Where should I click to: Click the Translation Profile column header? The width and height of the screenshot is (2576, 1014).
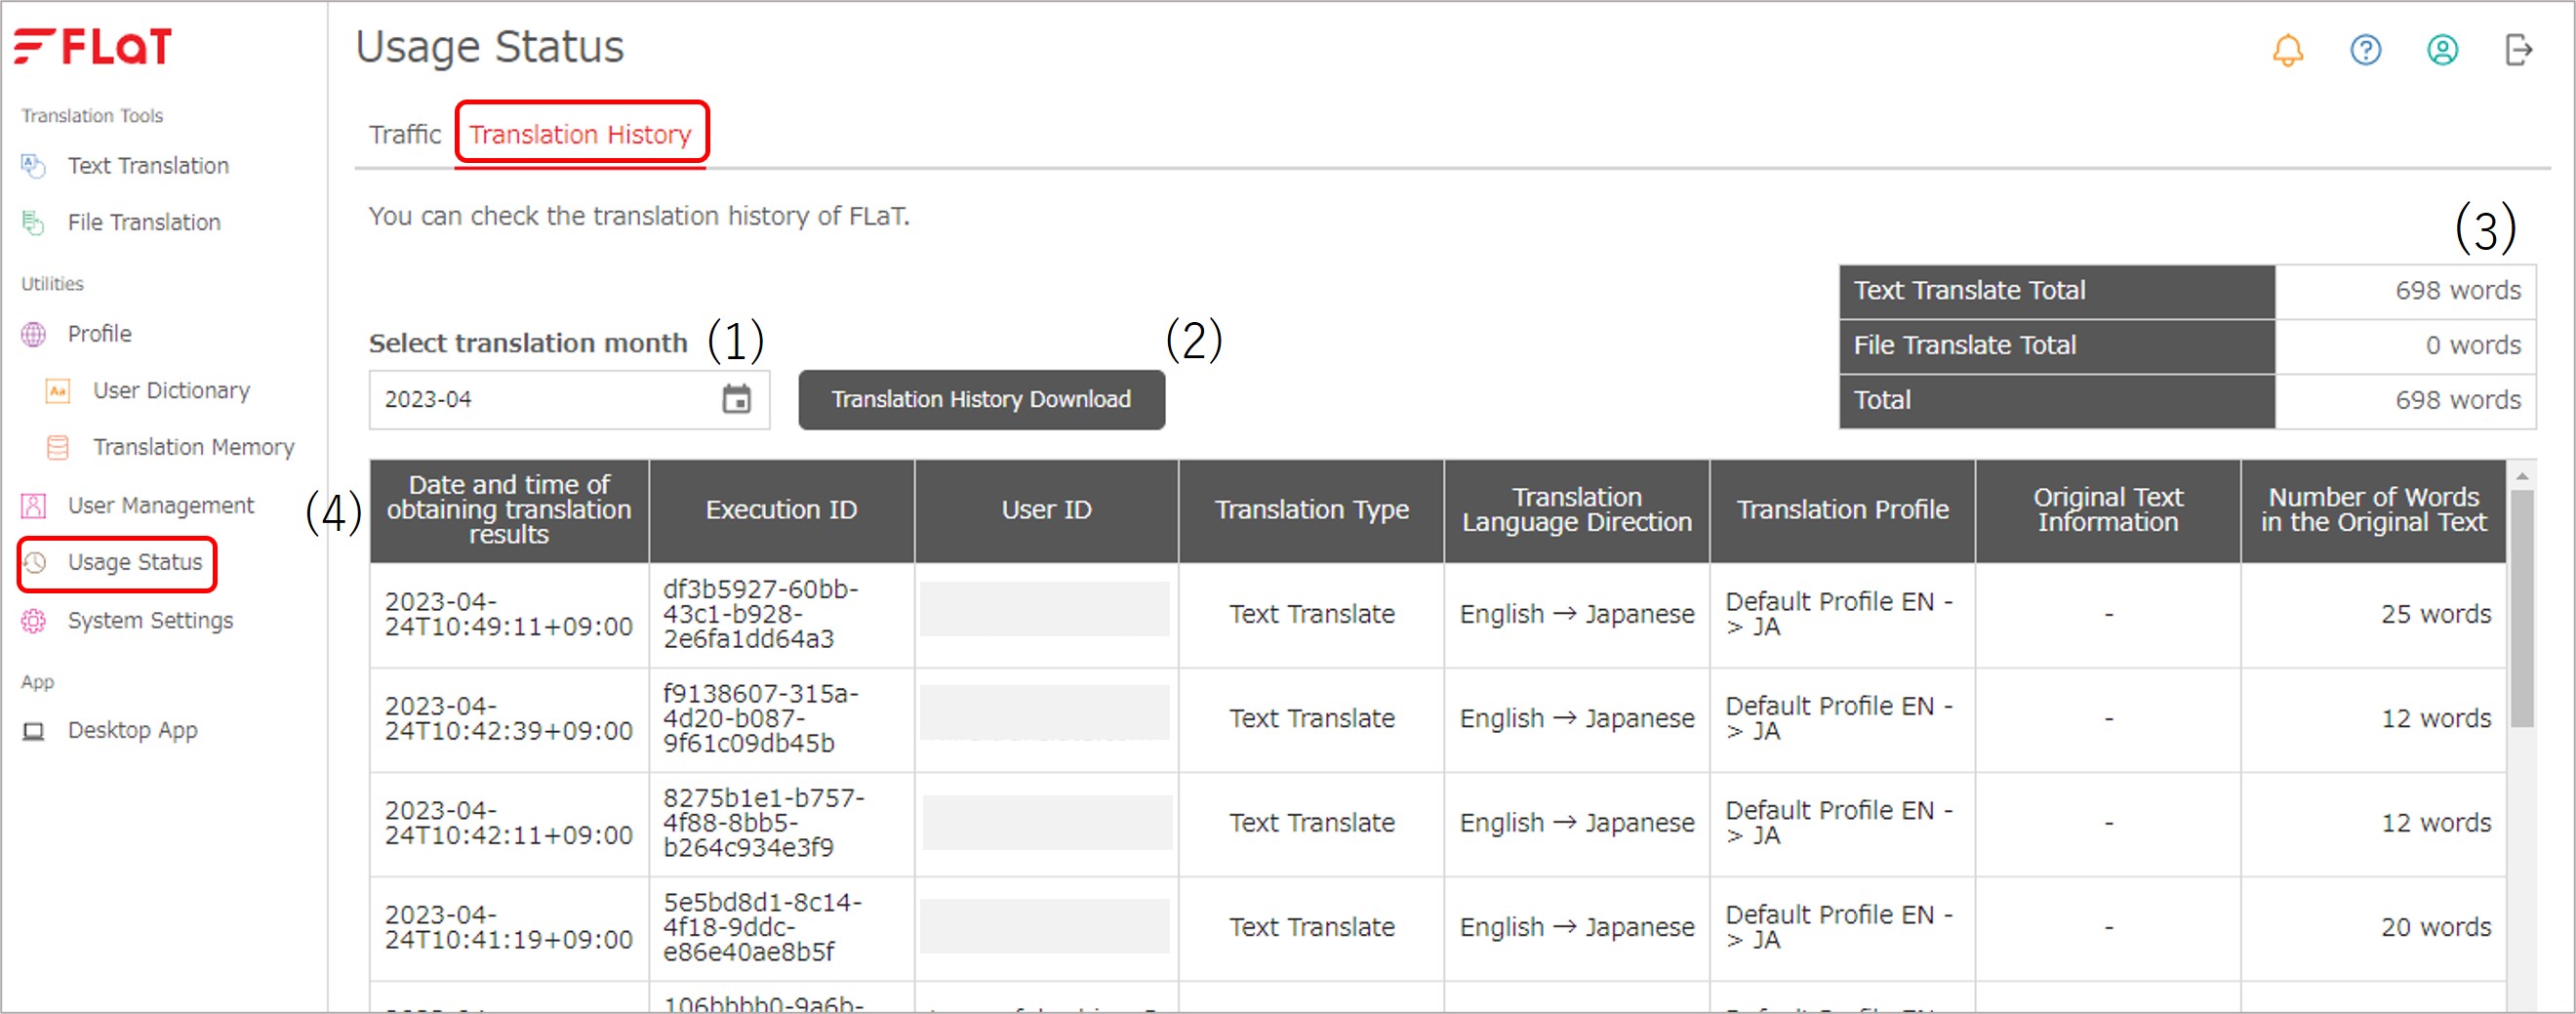tap(1842, 510)
